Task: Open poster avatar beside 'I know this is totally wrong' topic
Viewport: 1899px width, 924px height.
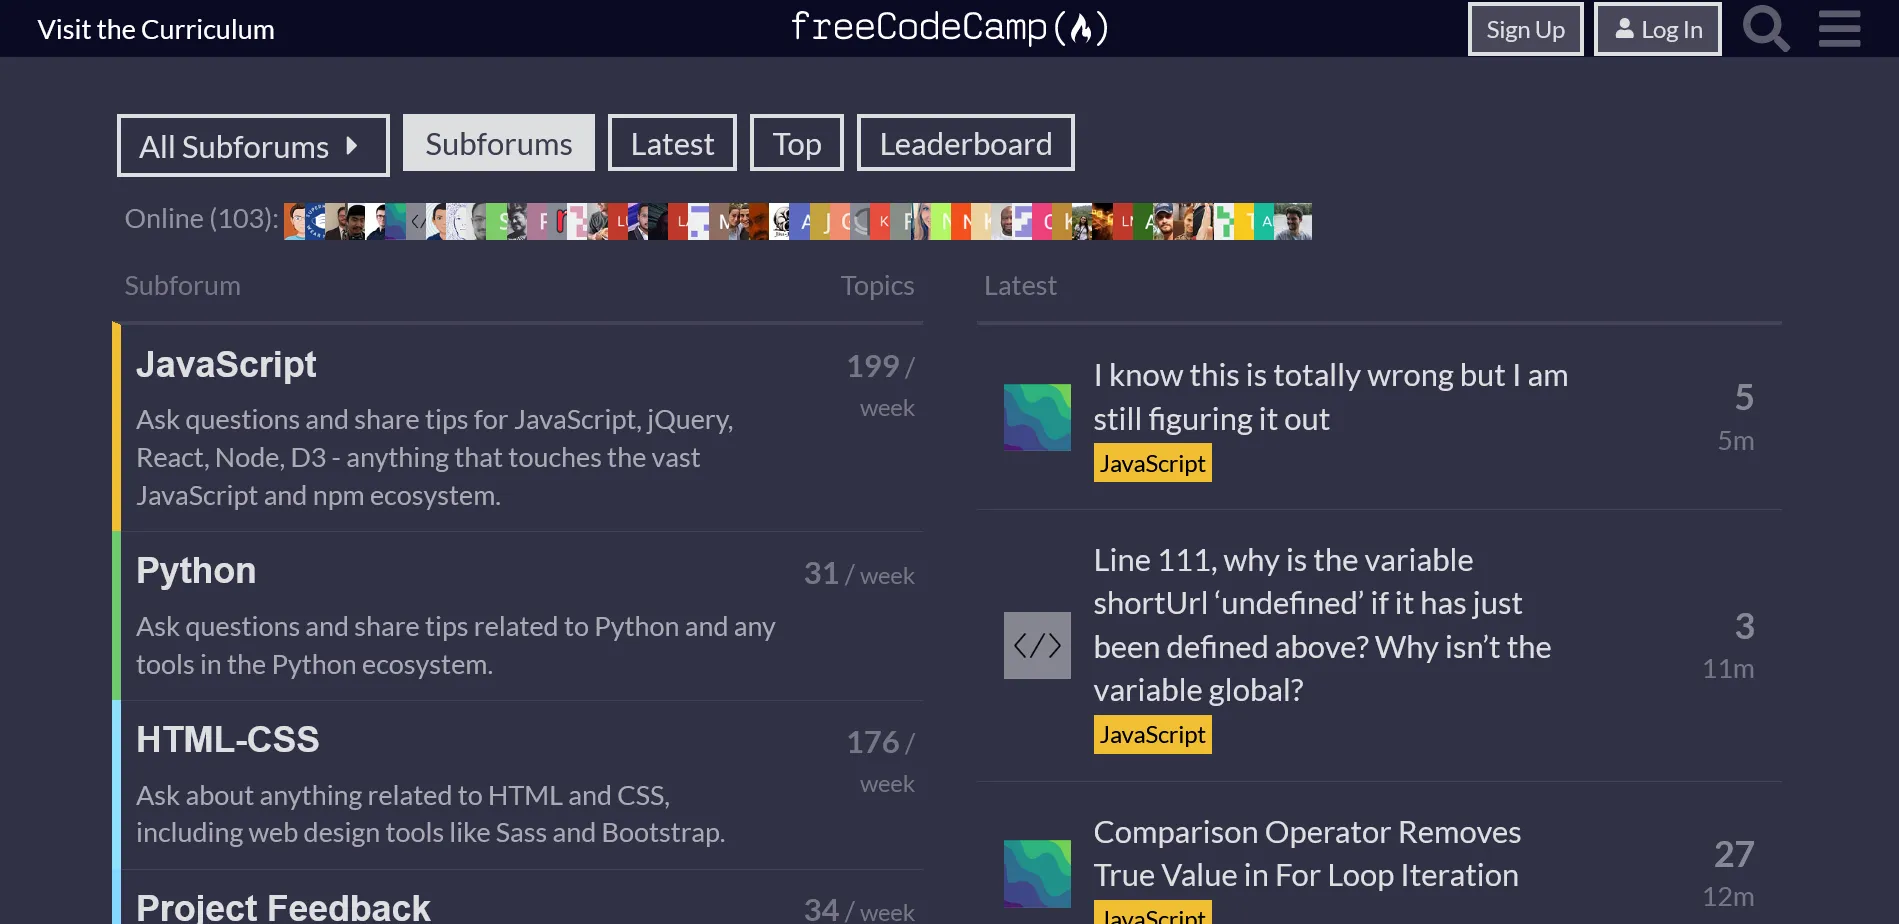Action: (1037, 417)
